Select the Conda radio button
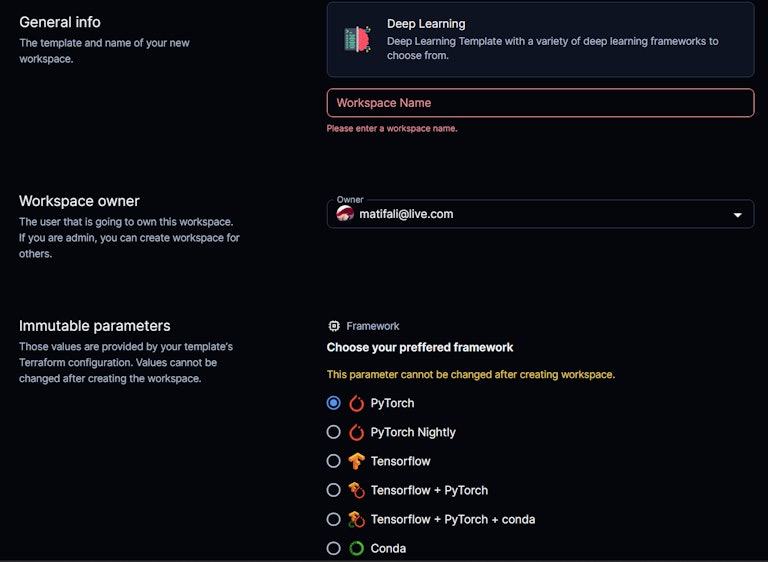768x562 pixels. tap(334, 549)
